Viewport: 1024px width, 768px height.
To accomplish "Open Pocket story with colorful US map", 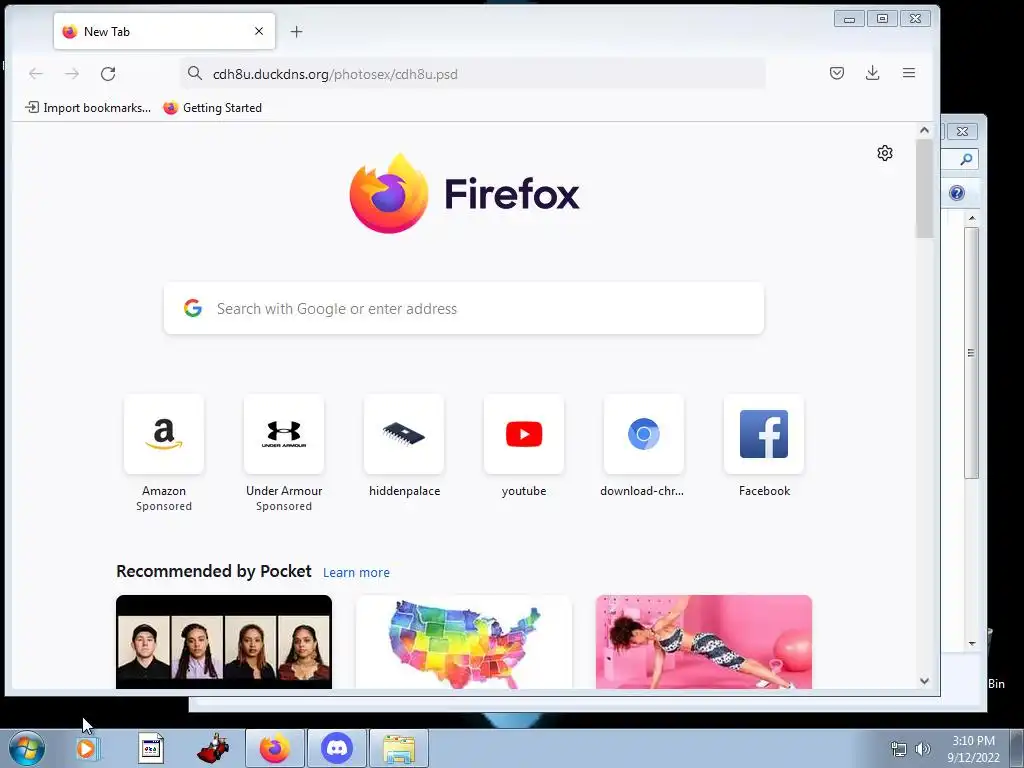I will click(464, 642).
